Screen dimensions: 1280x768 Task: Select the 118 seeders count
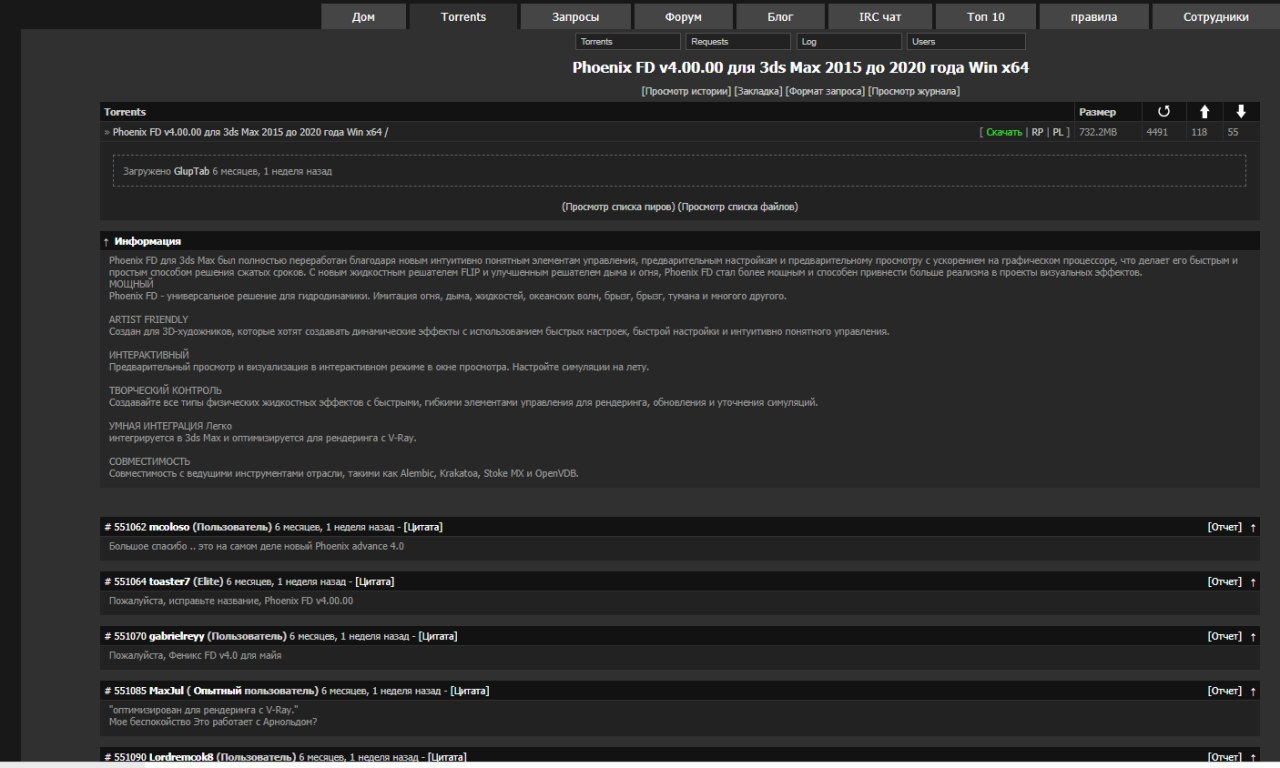[x=1199, y=132]
